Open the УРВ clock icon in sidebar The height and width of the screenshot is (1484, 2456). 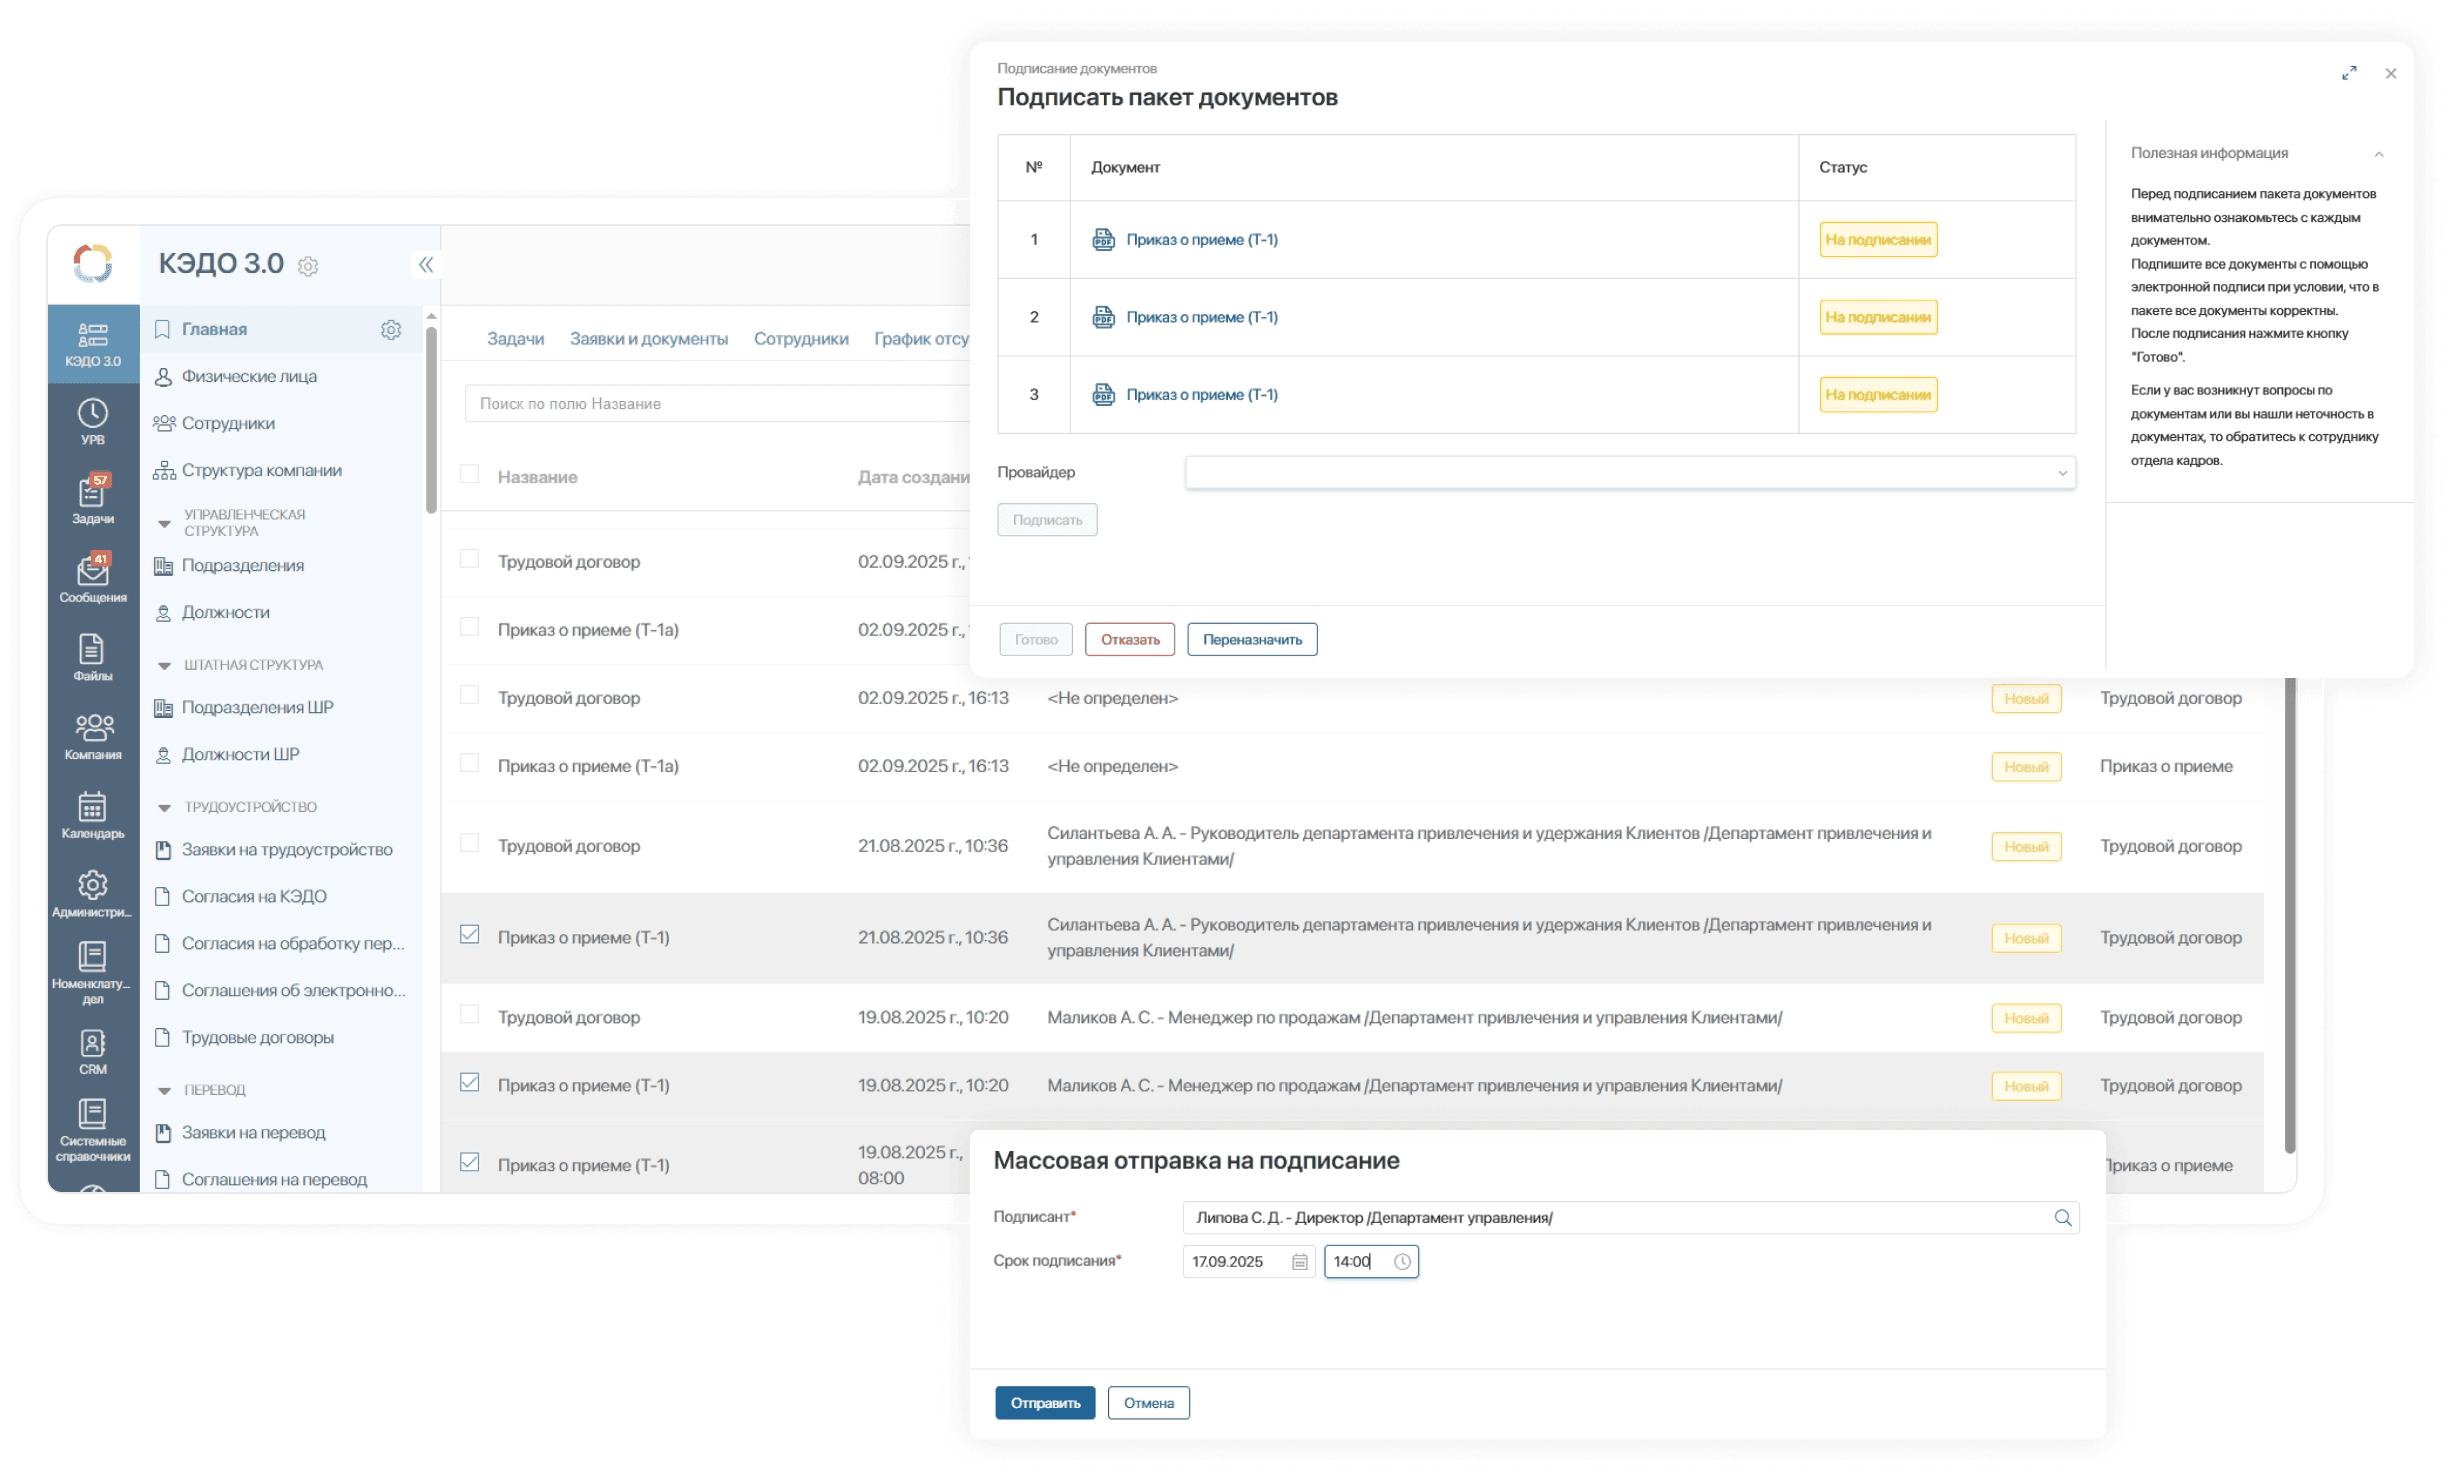pyautogui.click(x=92, y=414)
